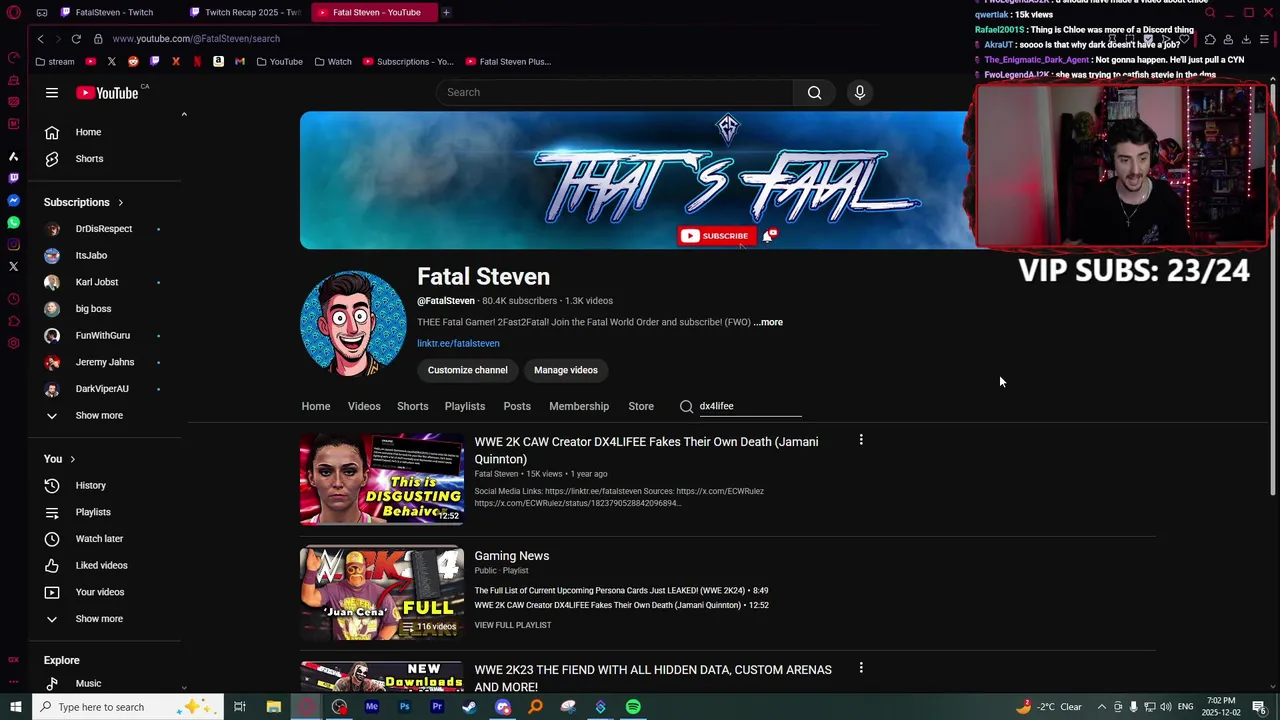
Task: Open Messenger icon in Opera sidebar
Action: pos(13,200)
